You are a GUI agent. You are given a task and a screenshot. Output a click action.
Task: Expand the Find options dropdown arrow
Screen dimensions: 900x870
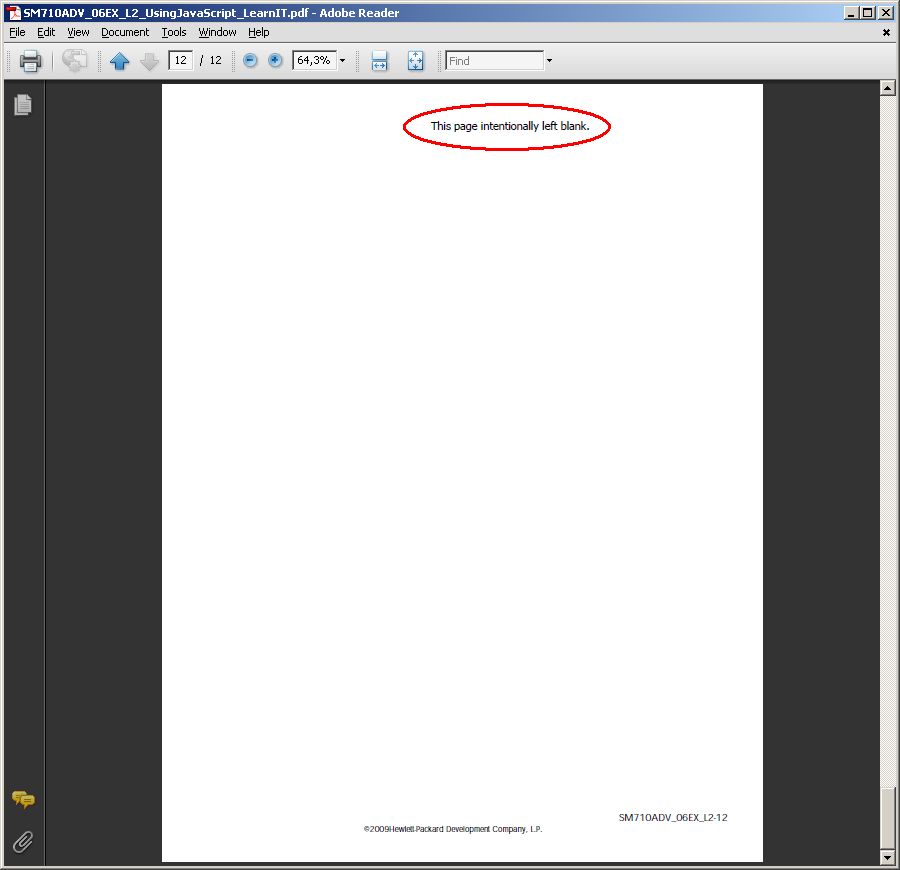[549, 60]
